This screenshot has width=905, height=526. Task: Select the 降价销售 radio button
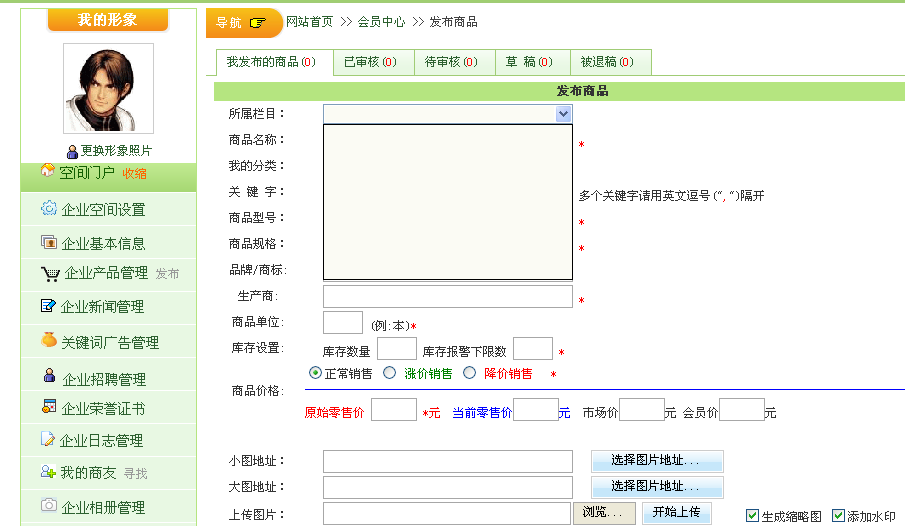470,373
